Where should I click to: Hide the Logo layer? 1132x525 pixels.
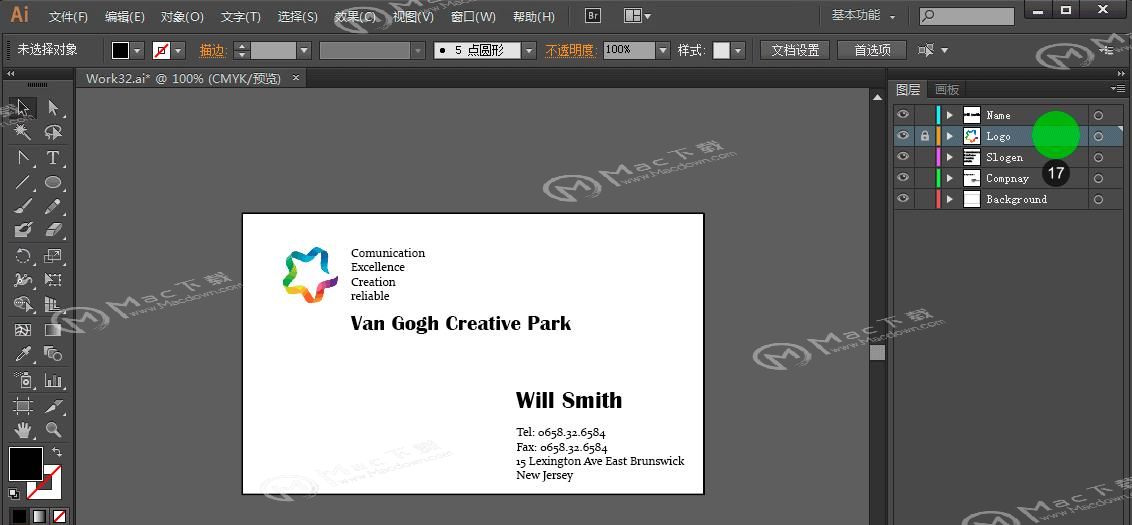point(902,136)
